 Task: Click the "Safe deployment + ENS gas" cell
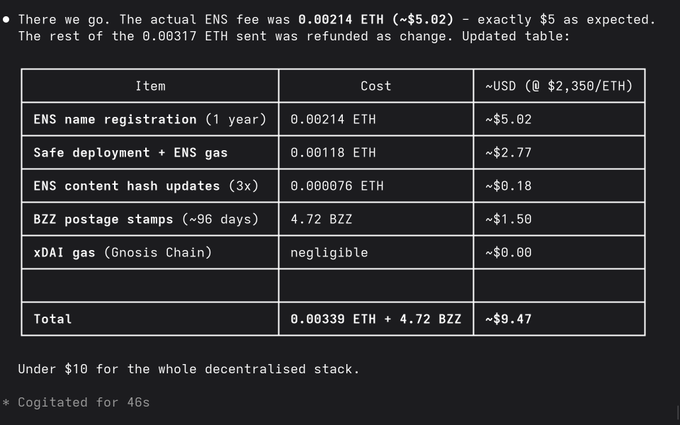[130, 152]
